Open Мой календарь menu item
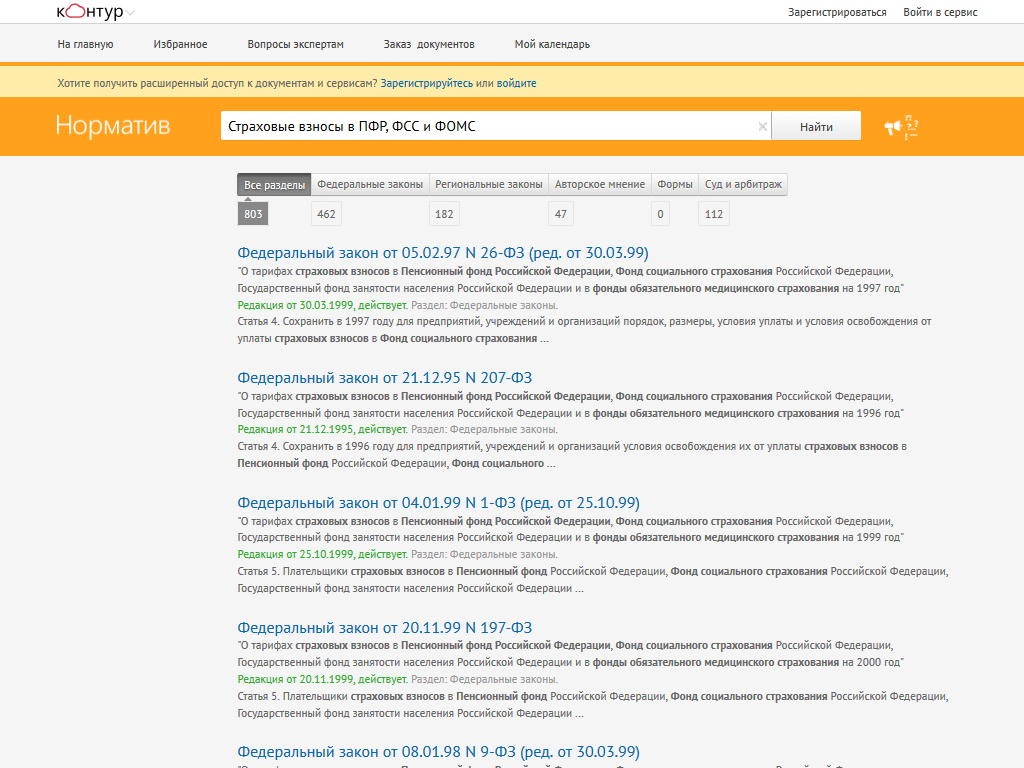Screen dimensions: 1024x768 pyautogui.click(x=552, y=44)
